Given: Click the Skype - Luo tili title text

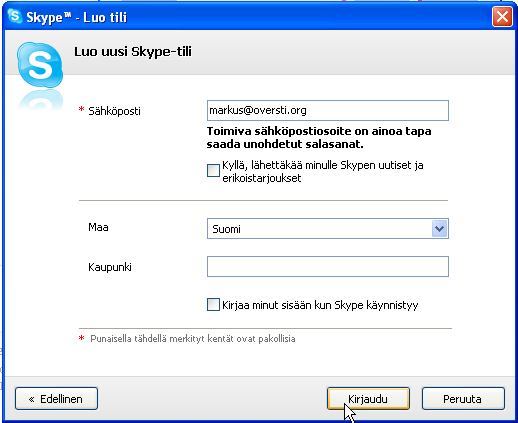Looking at the screenshot, I should pyautogui.click(x=77, y=17).
